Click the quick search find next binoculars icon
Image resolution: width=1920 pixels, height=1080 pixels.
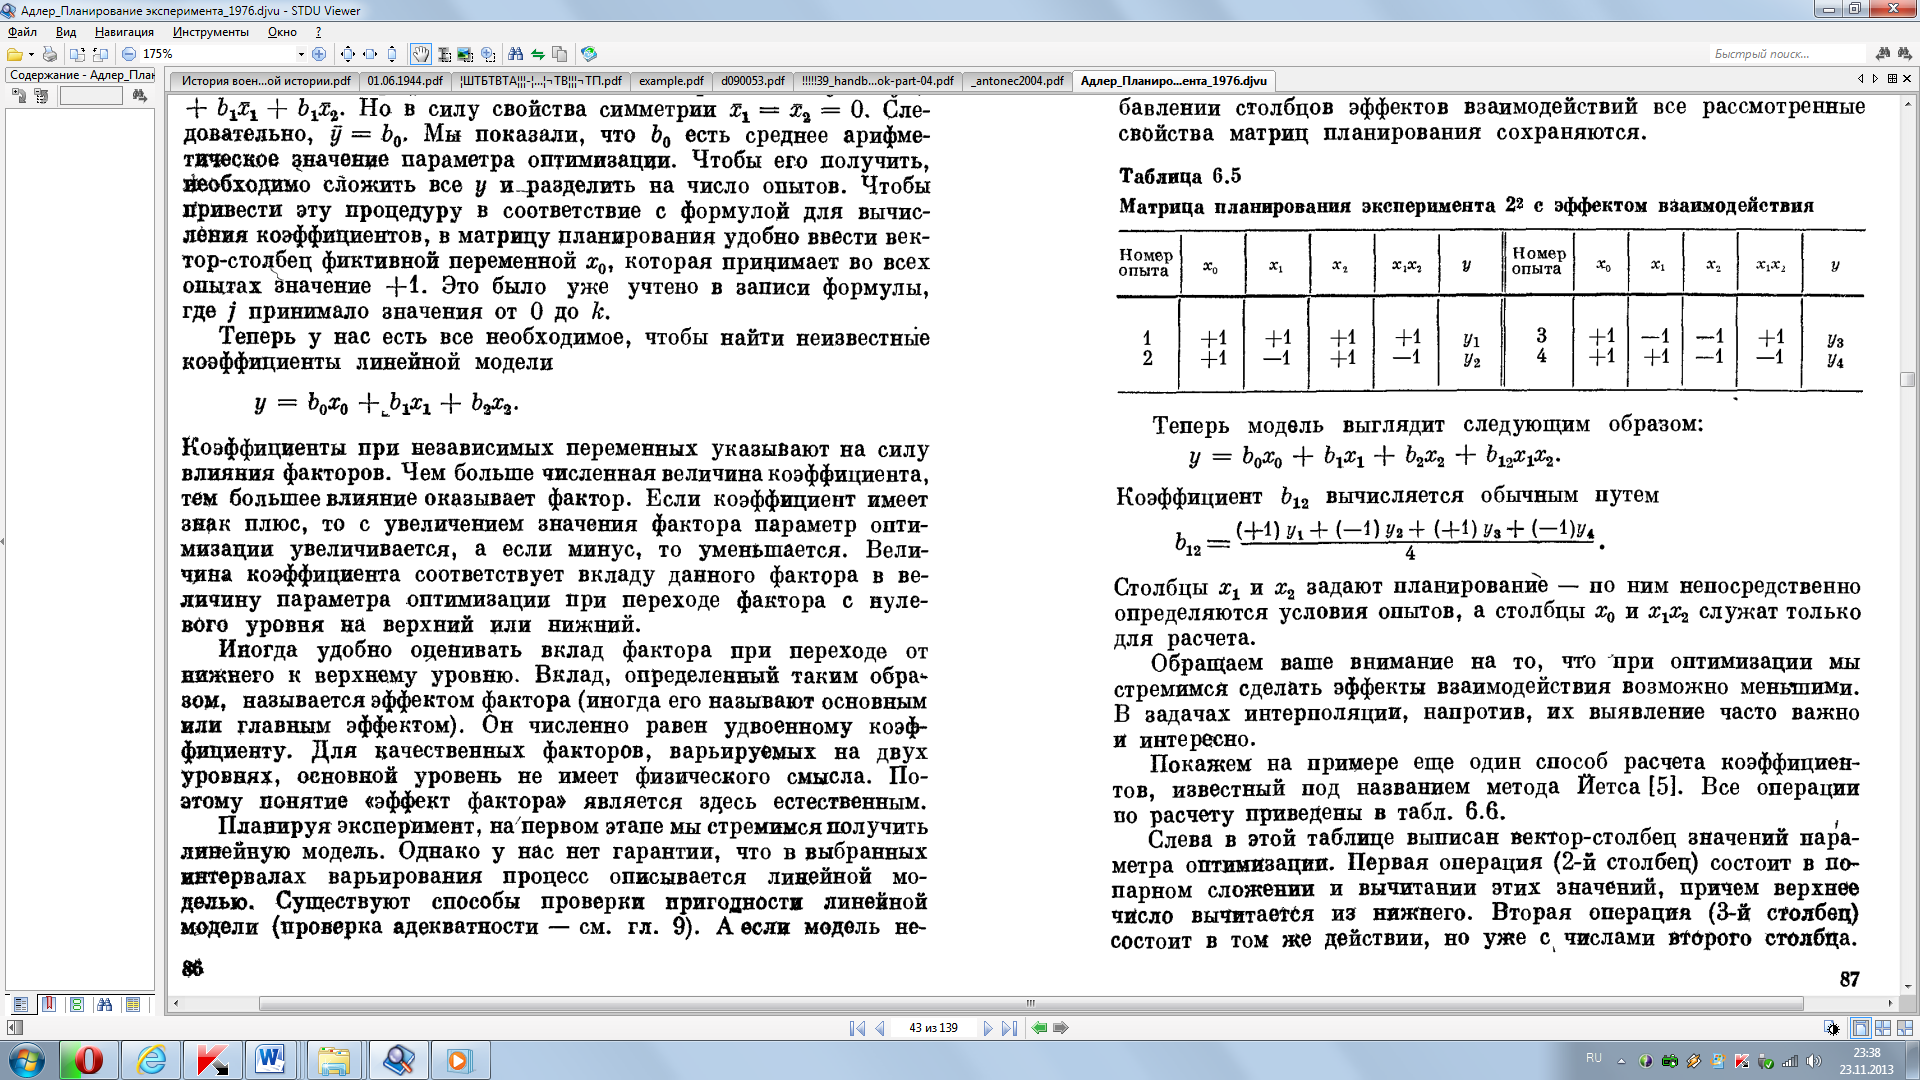tap(1905, 54)
